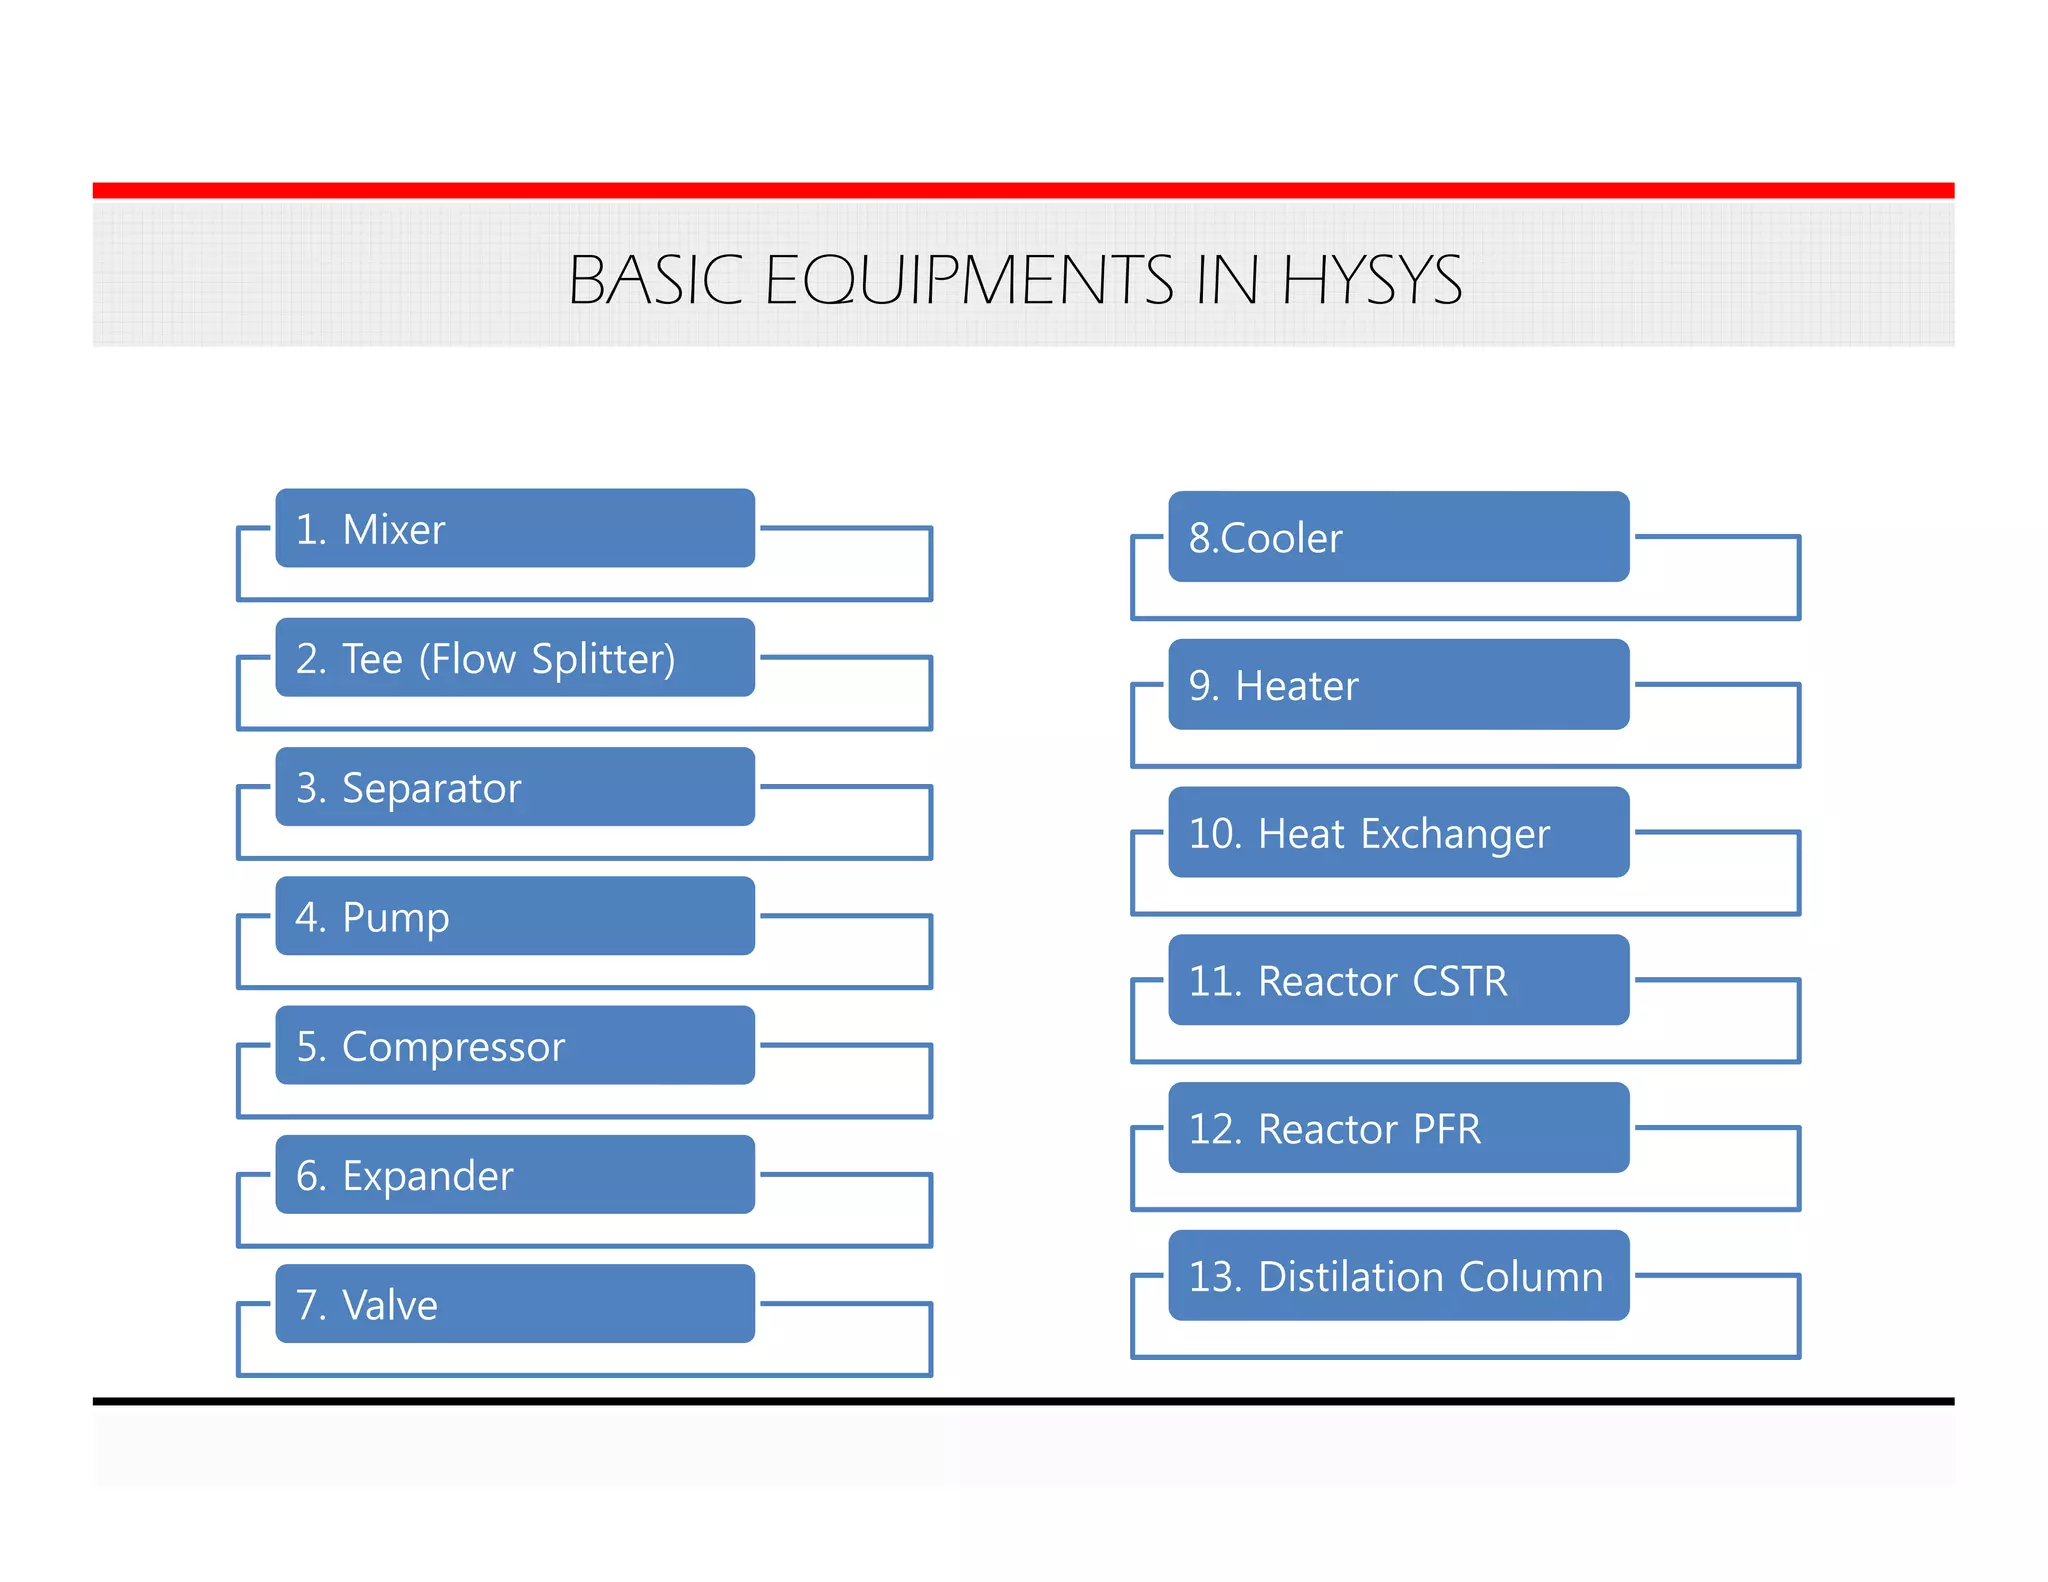Click the empty outline right of Valve
Screen dimensions: 2048x1582
[845, 1340]
